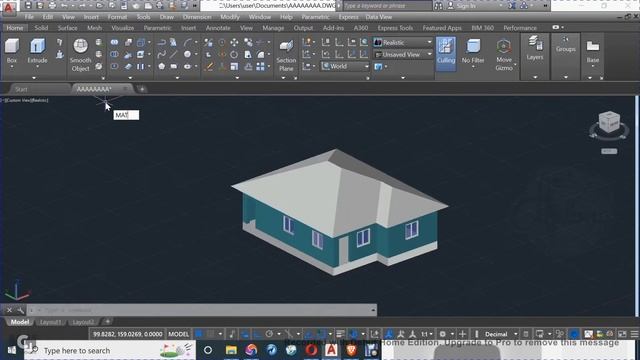Toggle the grid display in status bar
The width and height of the screenshot is (640, 360).
coord(199,334)
